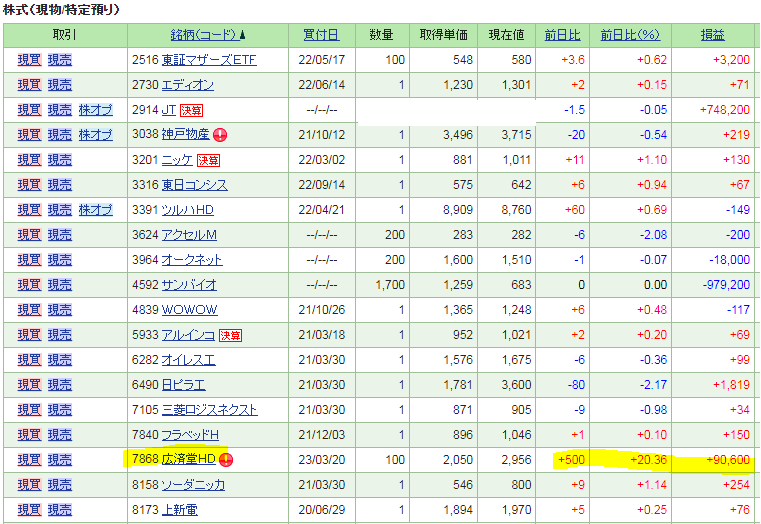Click 現買 in the WOWOW row
Screen dimensions: 761x524
(x=30, y=310)
